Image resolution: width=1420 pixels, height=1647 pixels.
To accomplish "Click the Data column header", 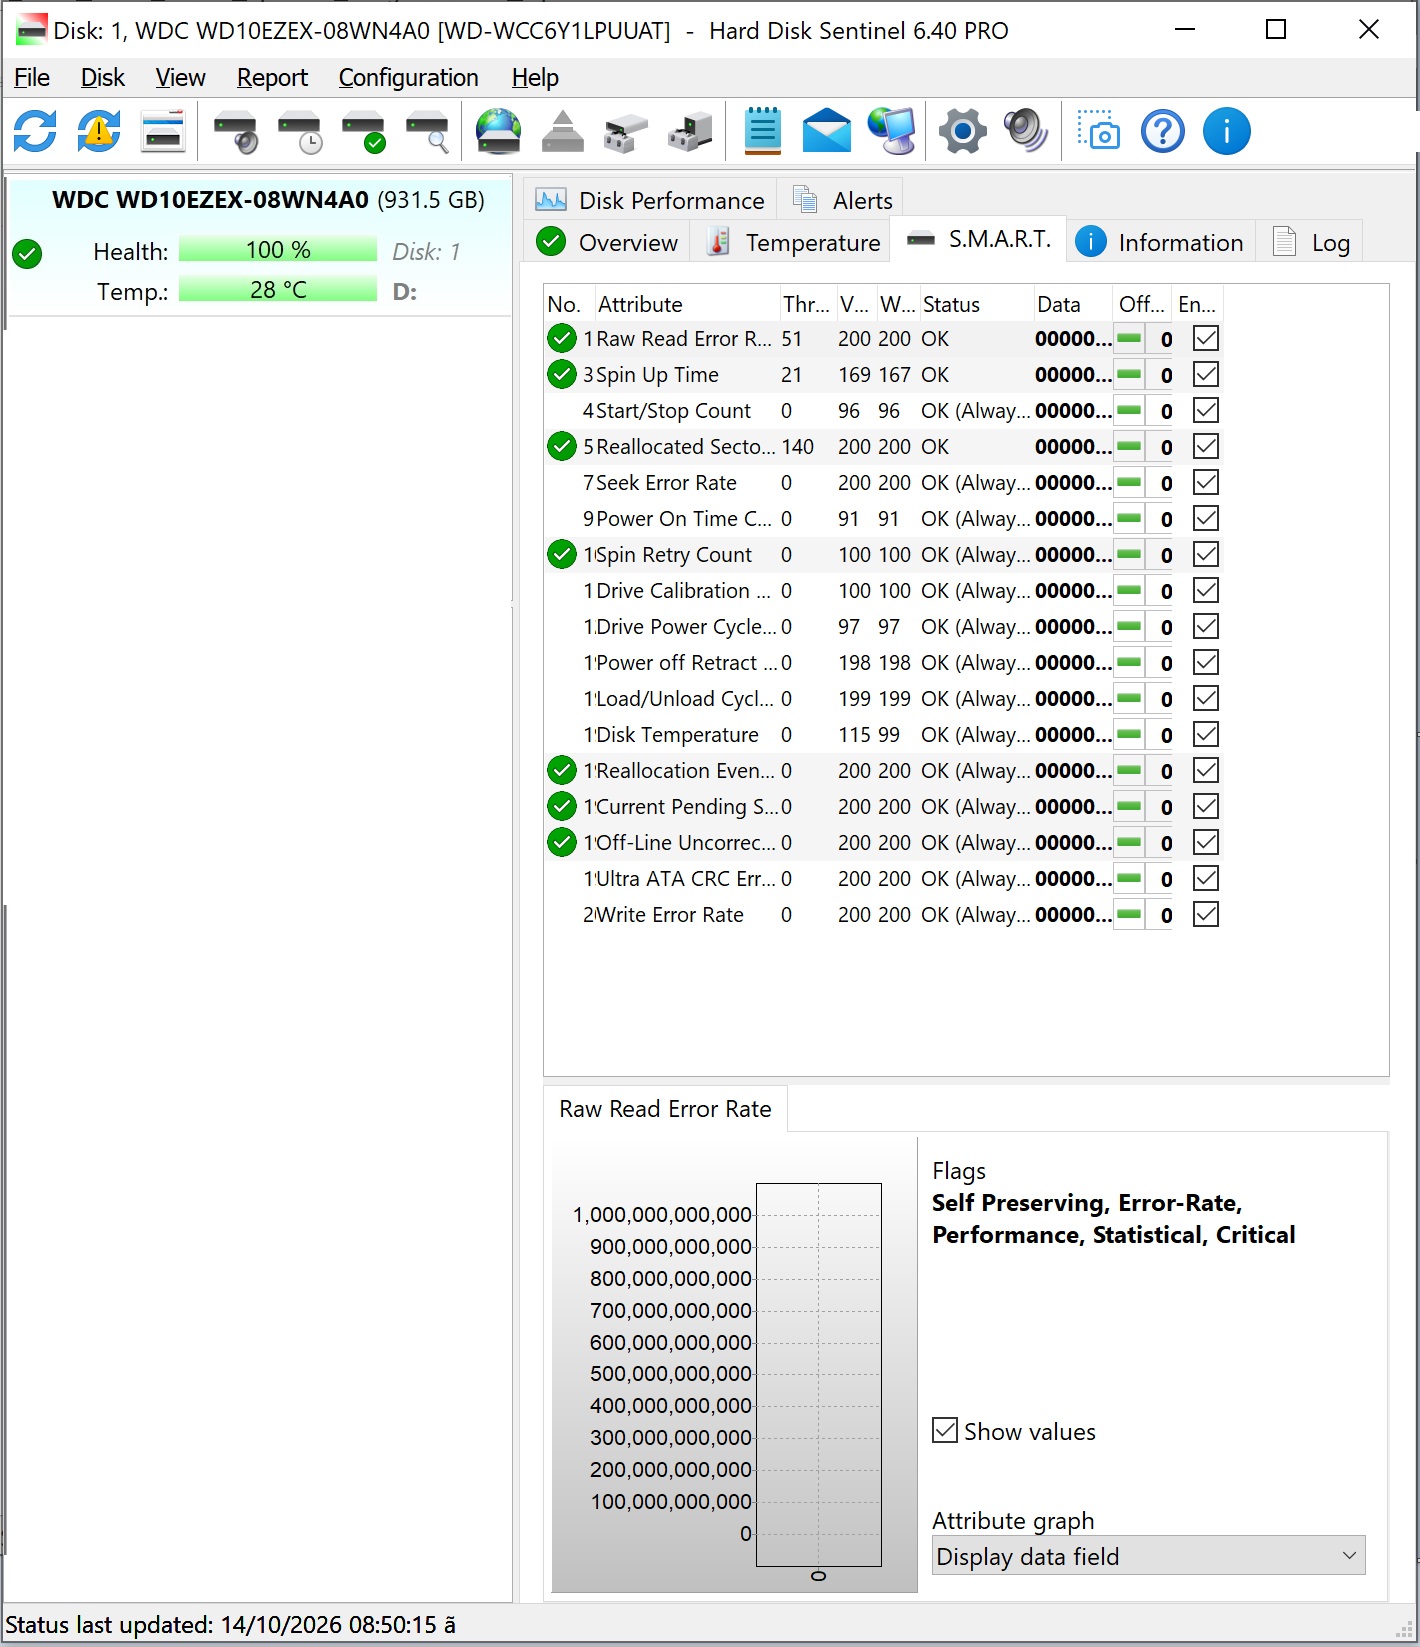I will tap(1073, 304).
